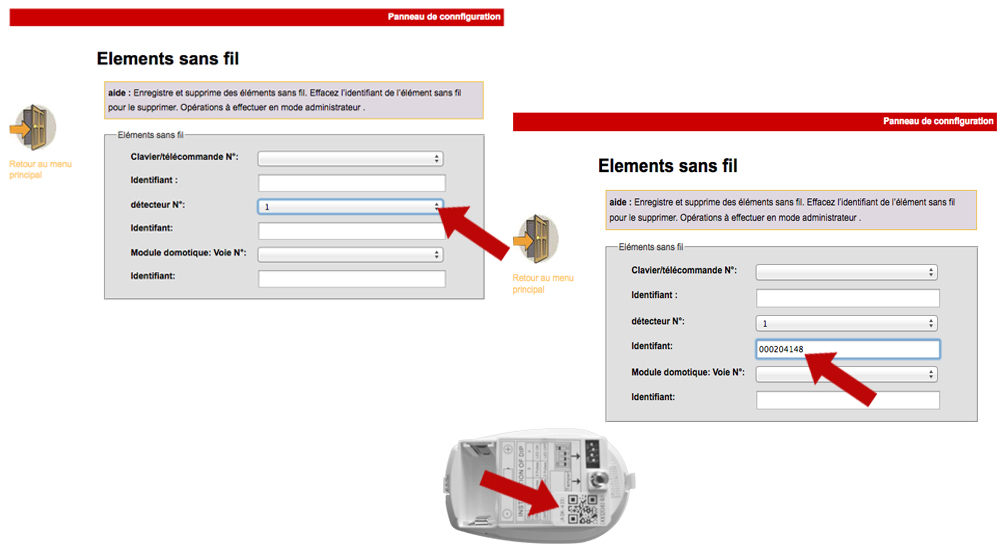Open Module domotique Voie N° dropdown, right panel
Viewport: 1000px width, 550px height.
point(846,374)
